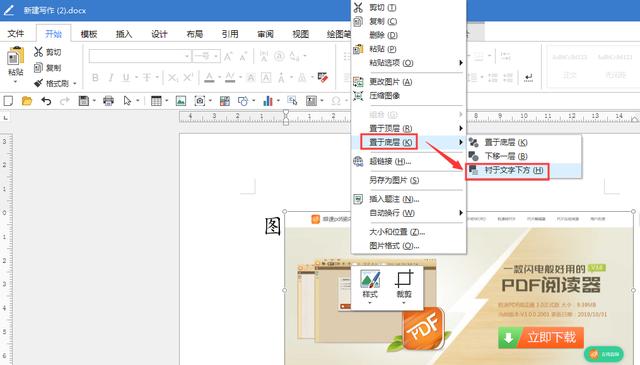Click the Insert table icon

pos(156,100)
